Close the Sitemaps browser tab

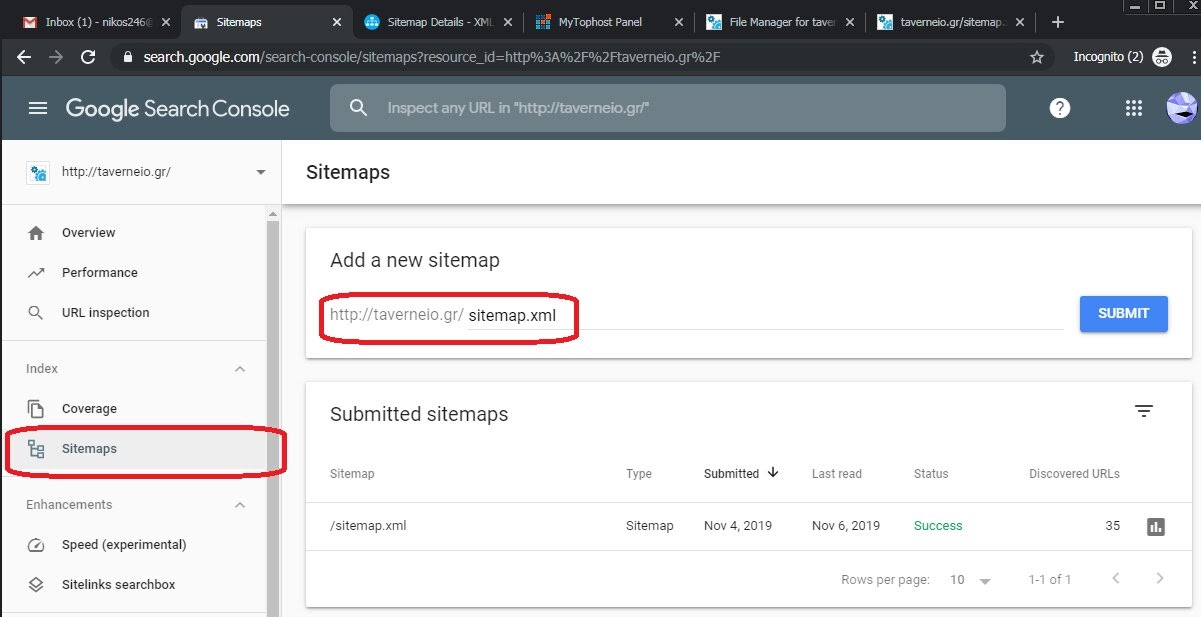tap(335, 22)
